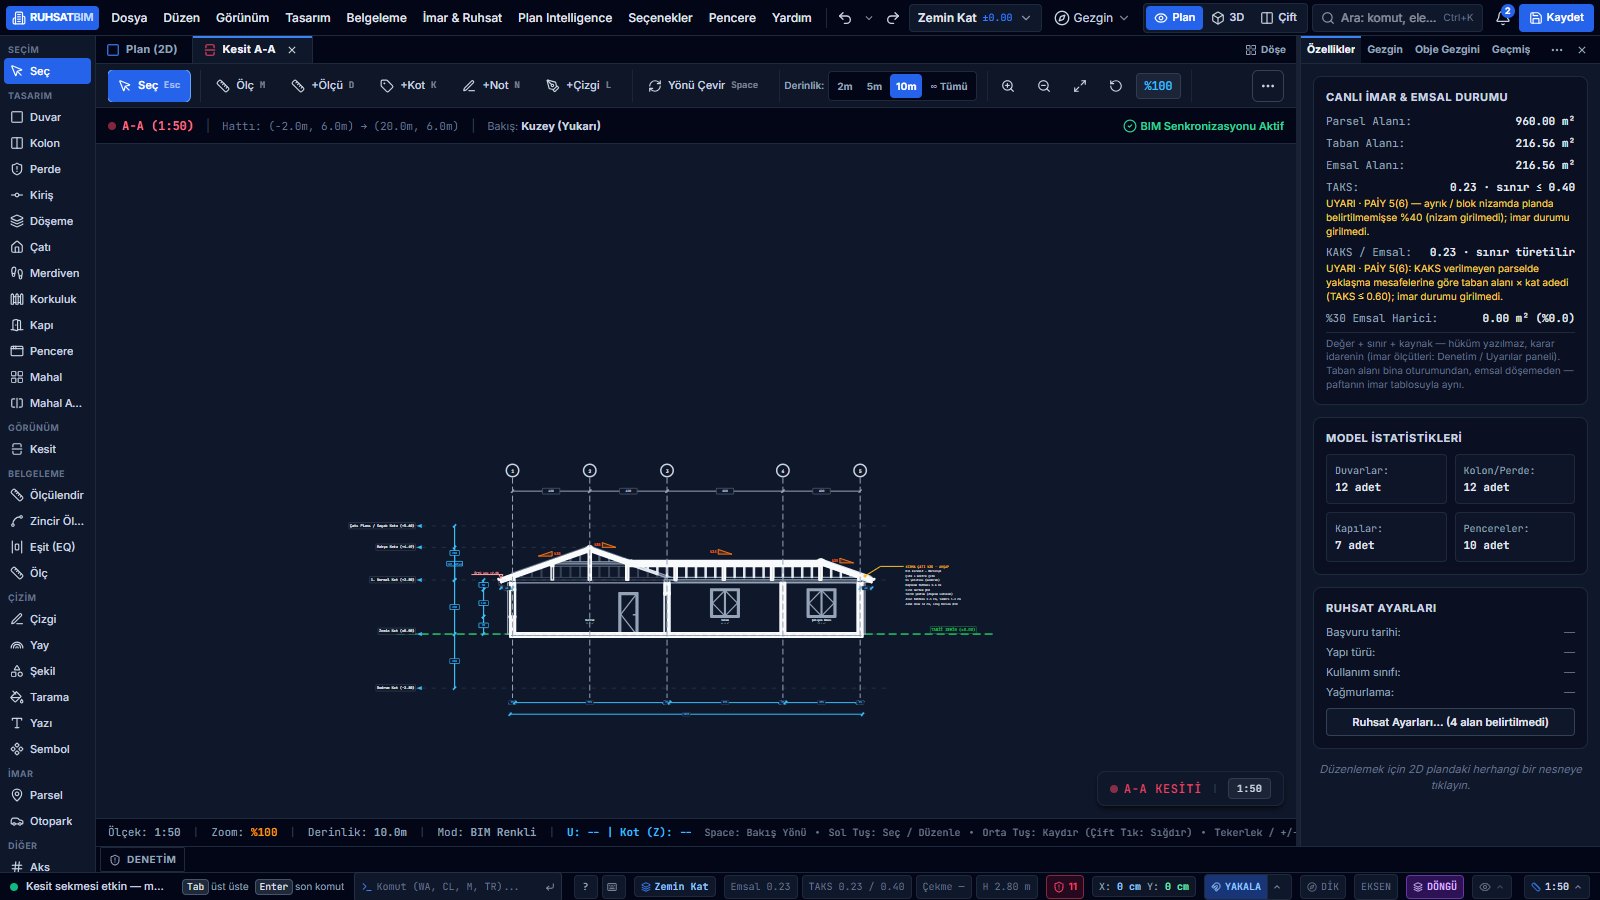Viewport: 1600px width, 900px height.
Task: Choose the Çatı roof tool
Action: click(47, 247)
